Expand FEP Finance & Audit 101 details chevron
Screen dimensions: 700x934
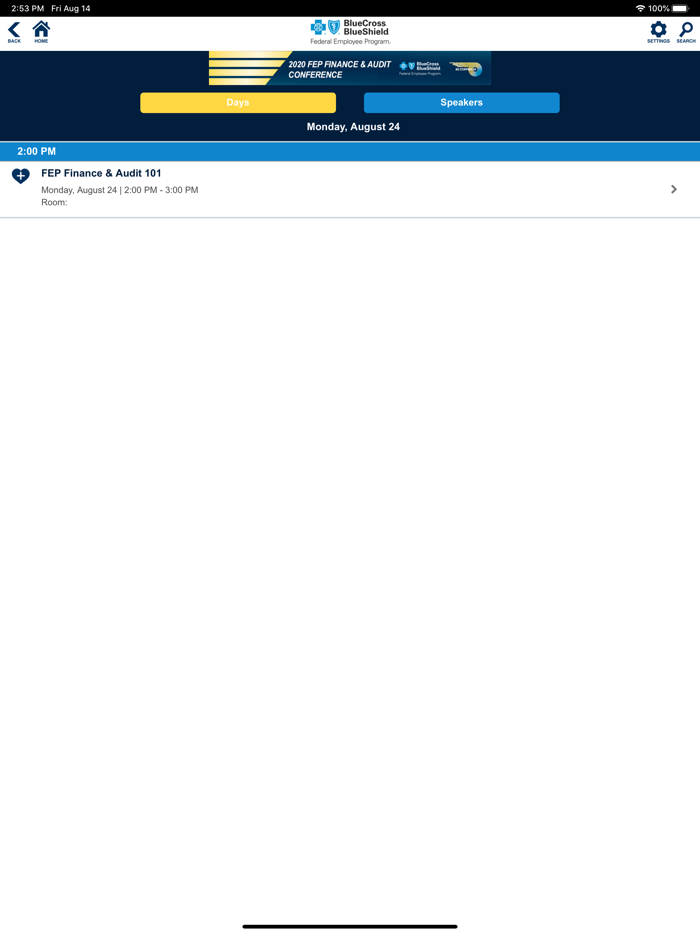pos(674,189)
